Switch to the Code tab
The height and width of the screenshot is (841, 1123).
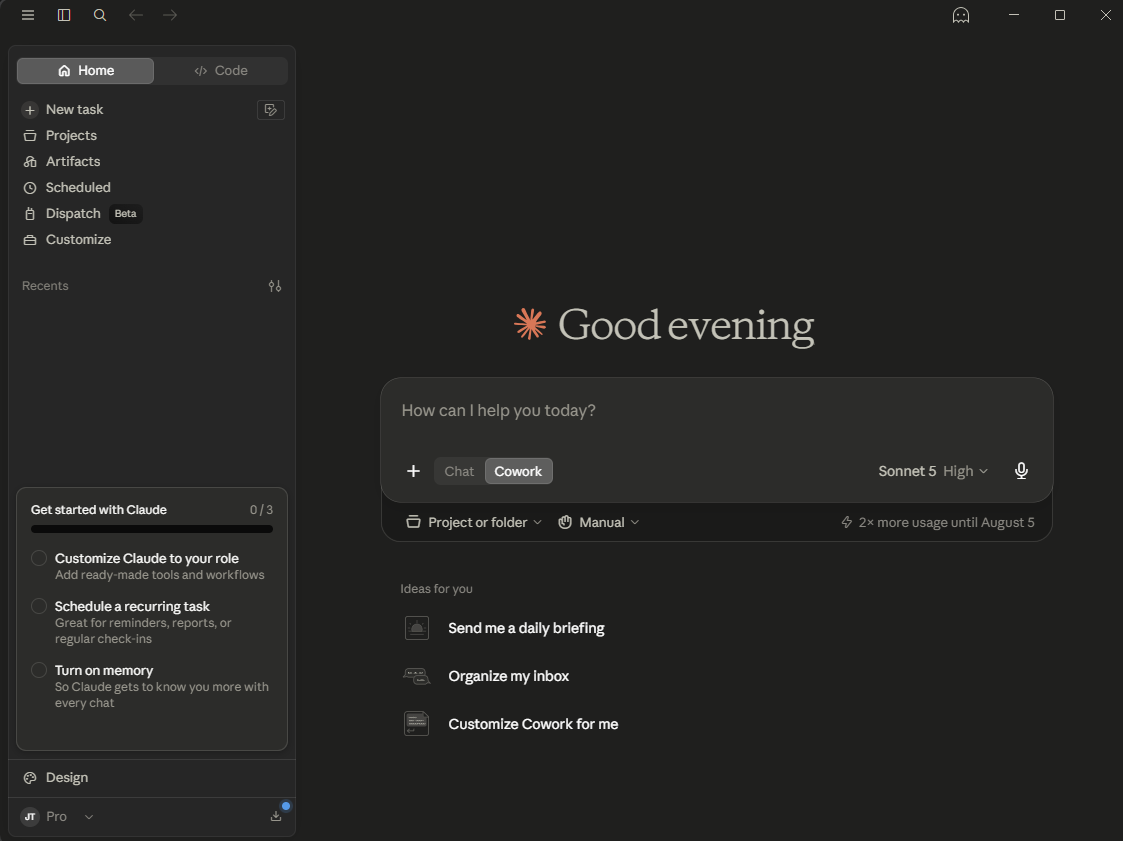(221, 70)
